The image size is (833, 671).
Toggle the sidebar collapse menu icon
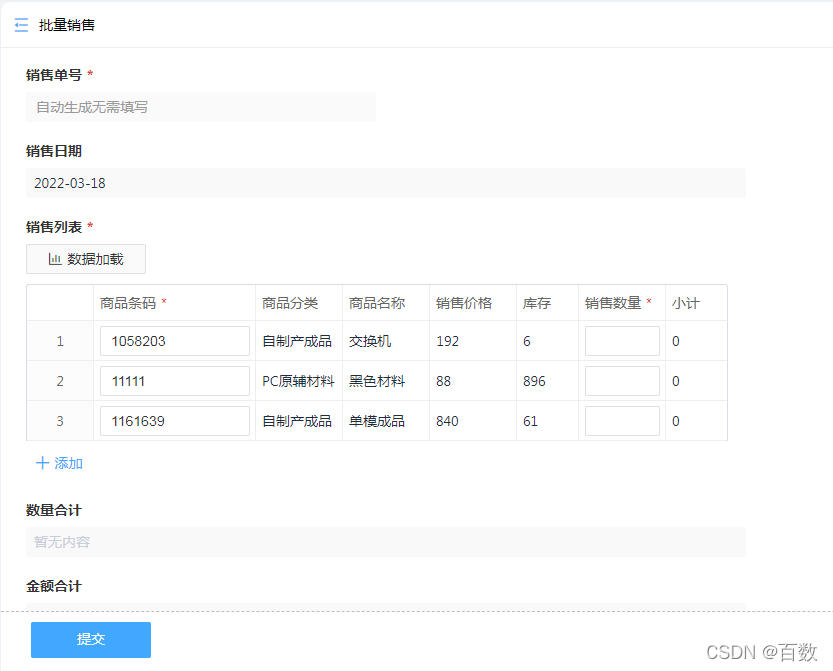coord(21,25)
